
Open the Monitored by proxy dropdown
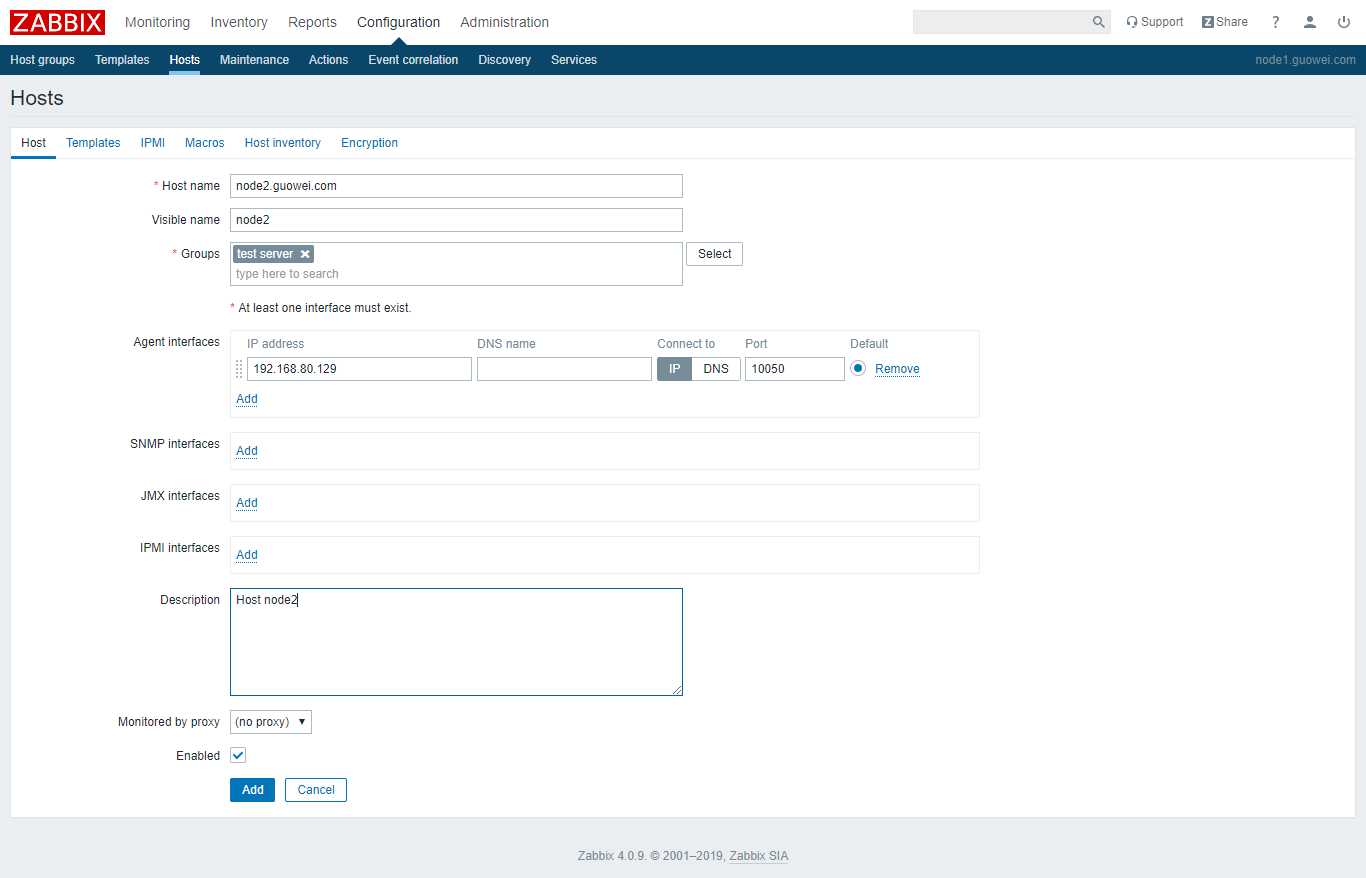click(271, 722)
